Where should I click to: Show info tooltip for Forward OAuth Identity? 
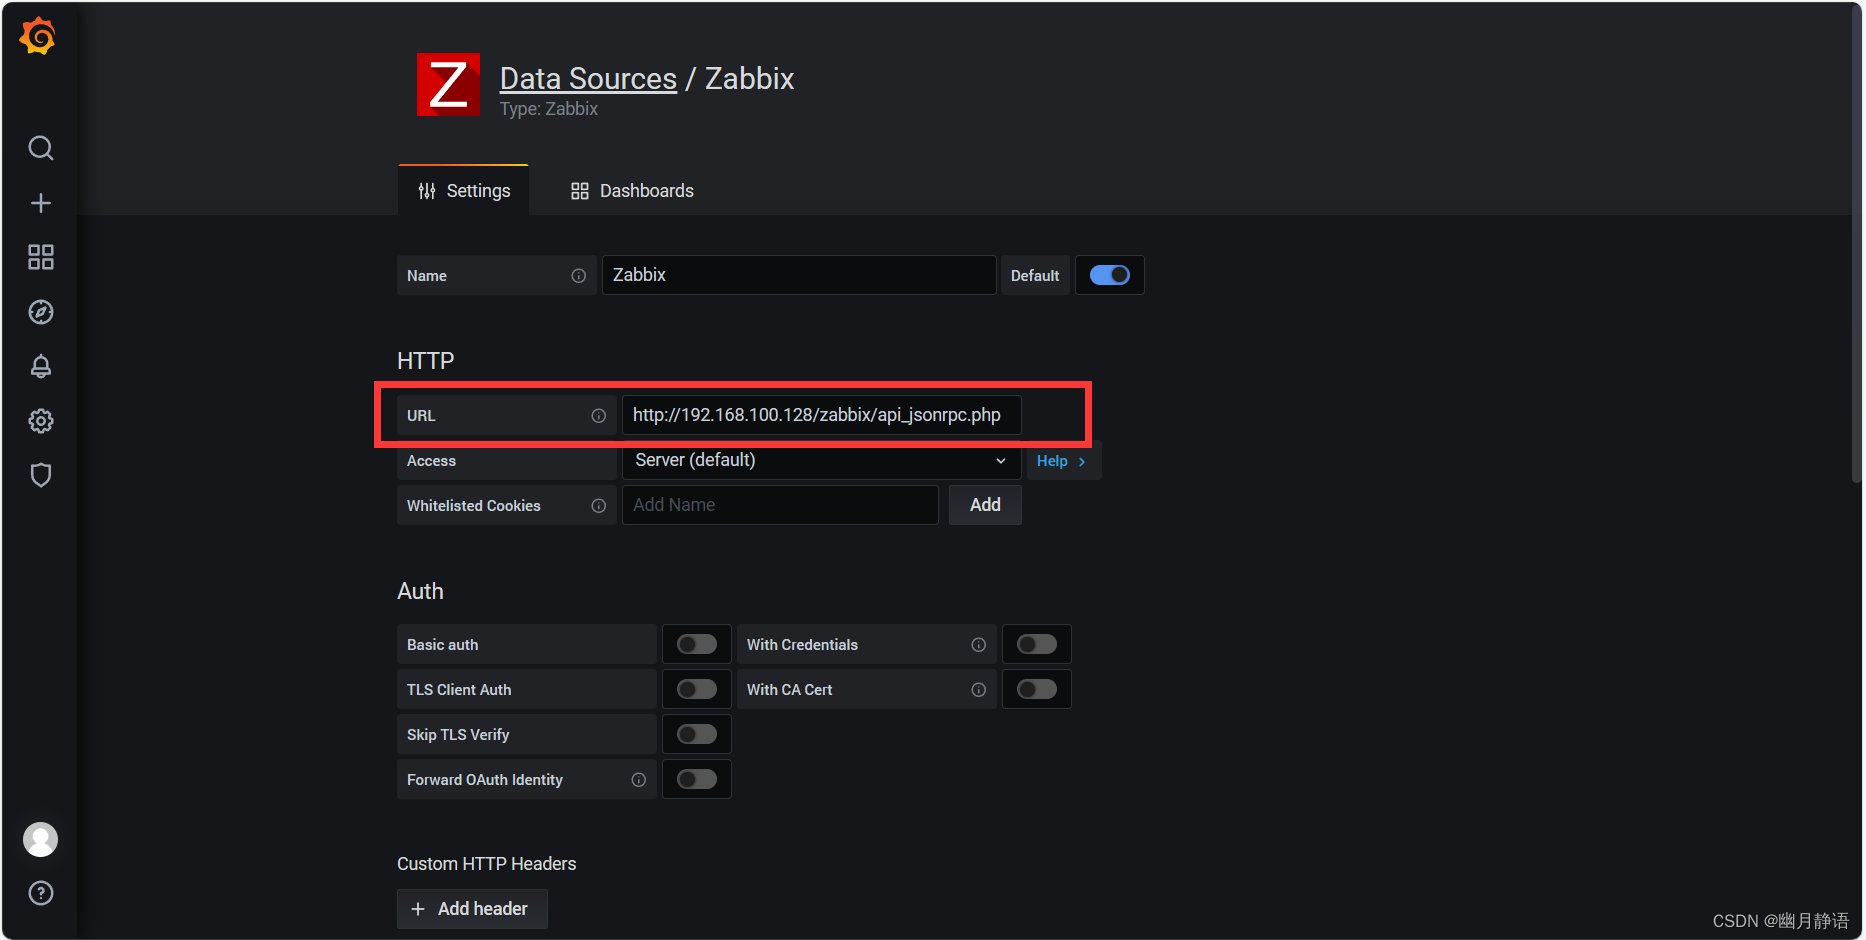pyautogui.click(x=638, y=780)
